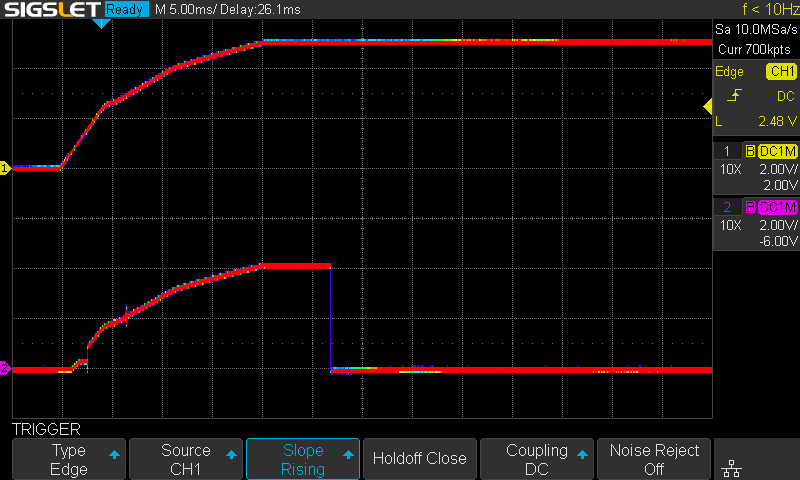The height and width of the screenshot is (480, 800).
Task: Select channel 2 ground marker
Action: coord(5,368)
